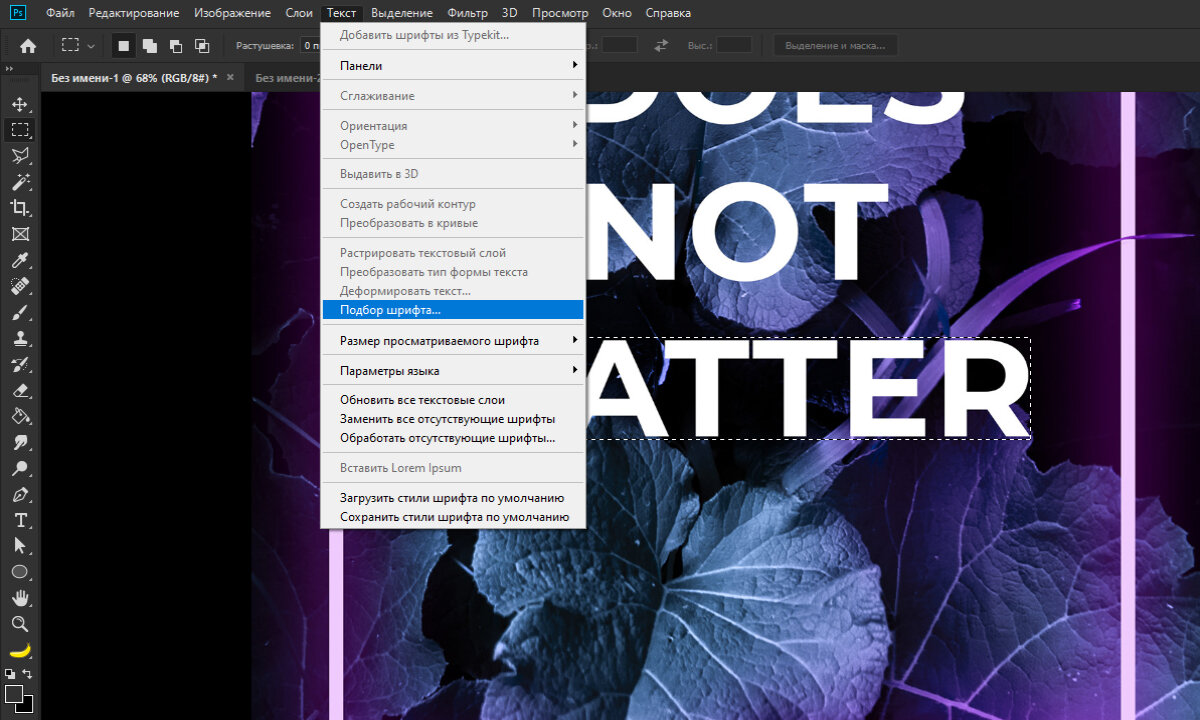
Task: Select the Clone Stamp tool
Action: pyautogui.click(x=19, y=338)
